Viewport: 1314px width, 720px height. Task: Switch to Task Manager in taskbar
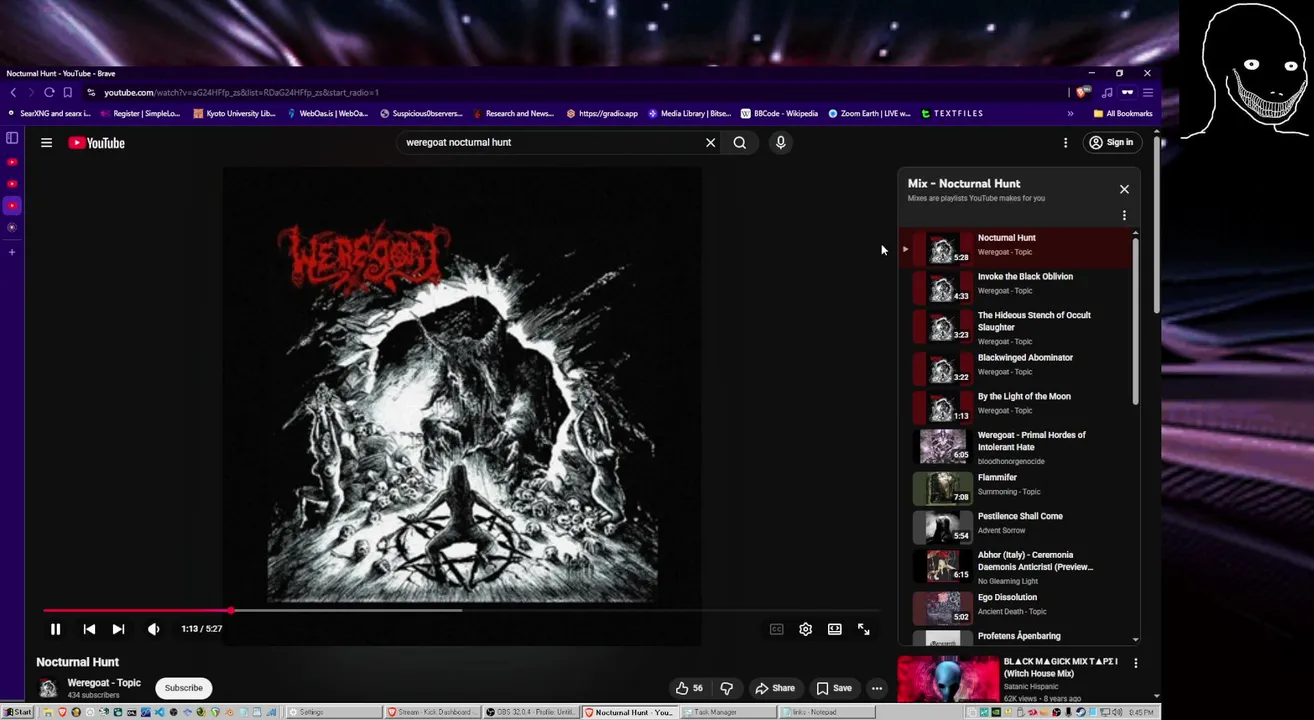click(x=728, y=712)
